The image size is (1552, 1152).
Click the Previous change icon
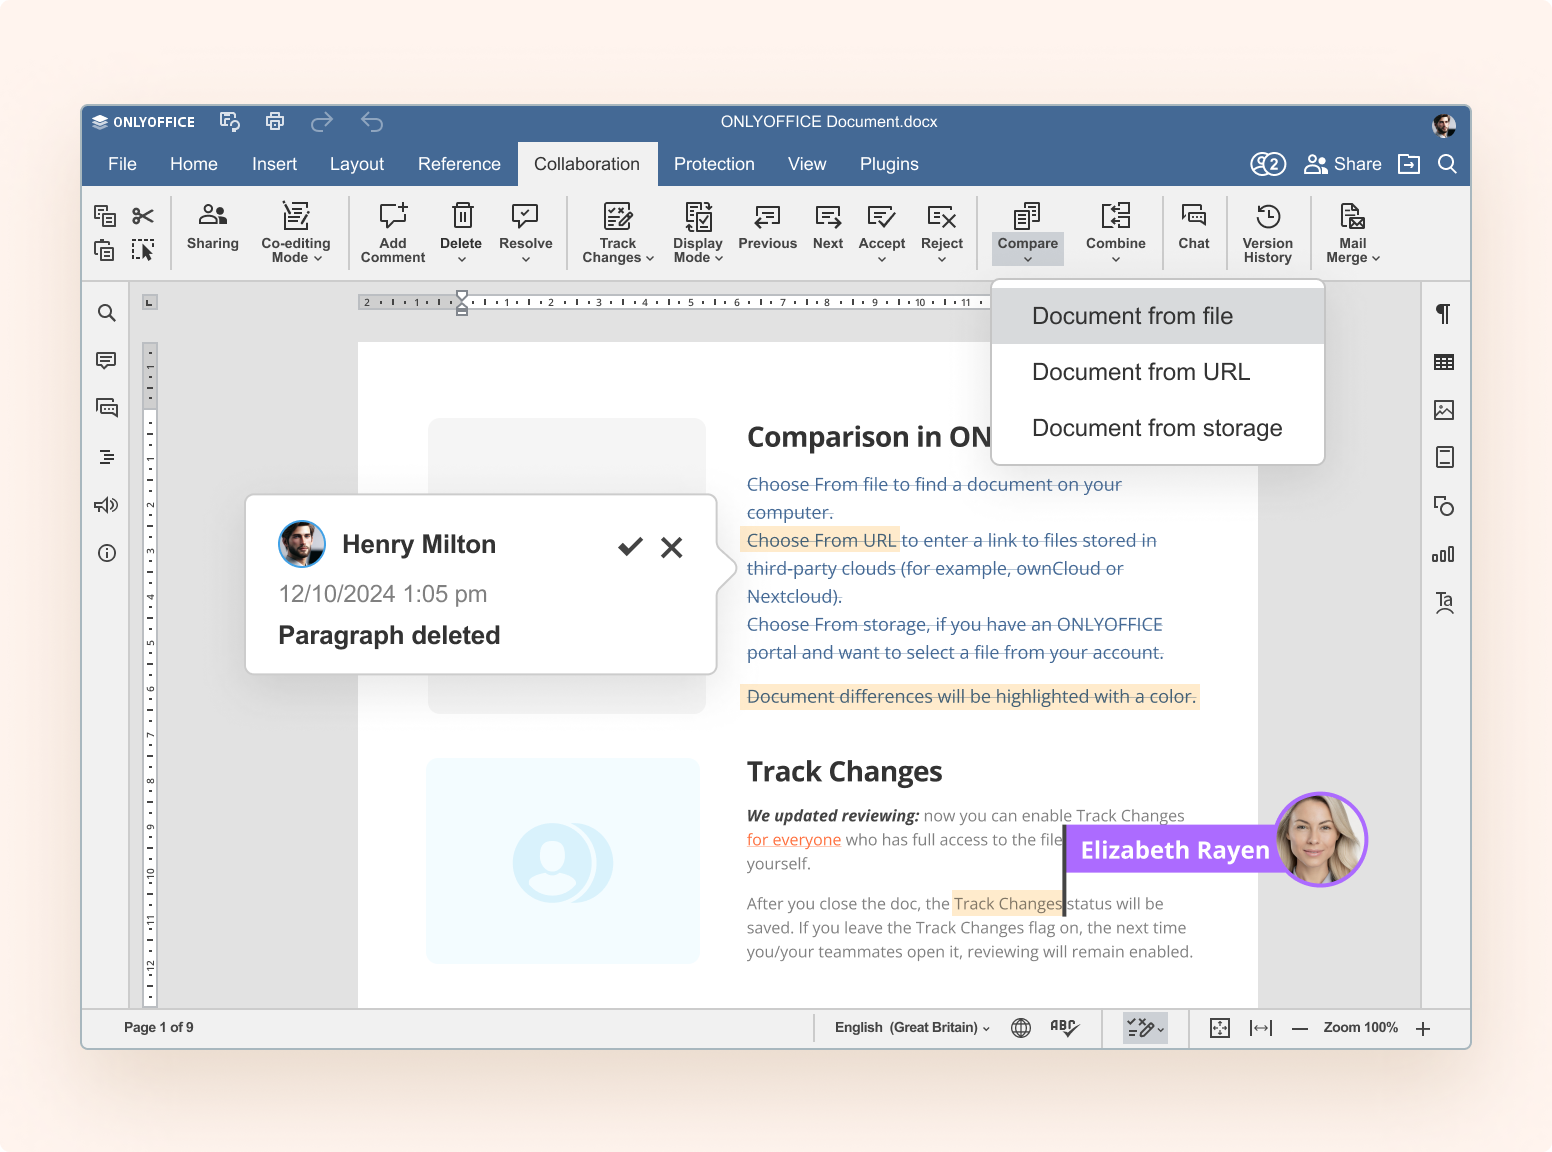[x=767, y=217]
